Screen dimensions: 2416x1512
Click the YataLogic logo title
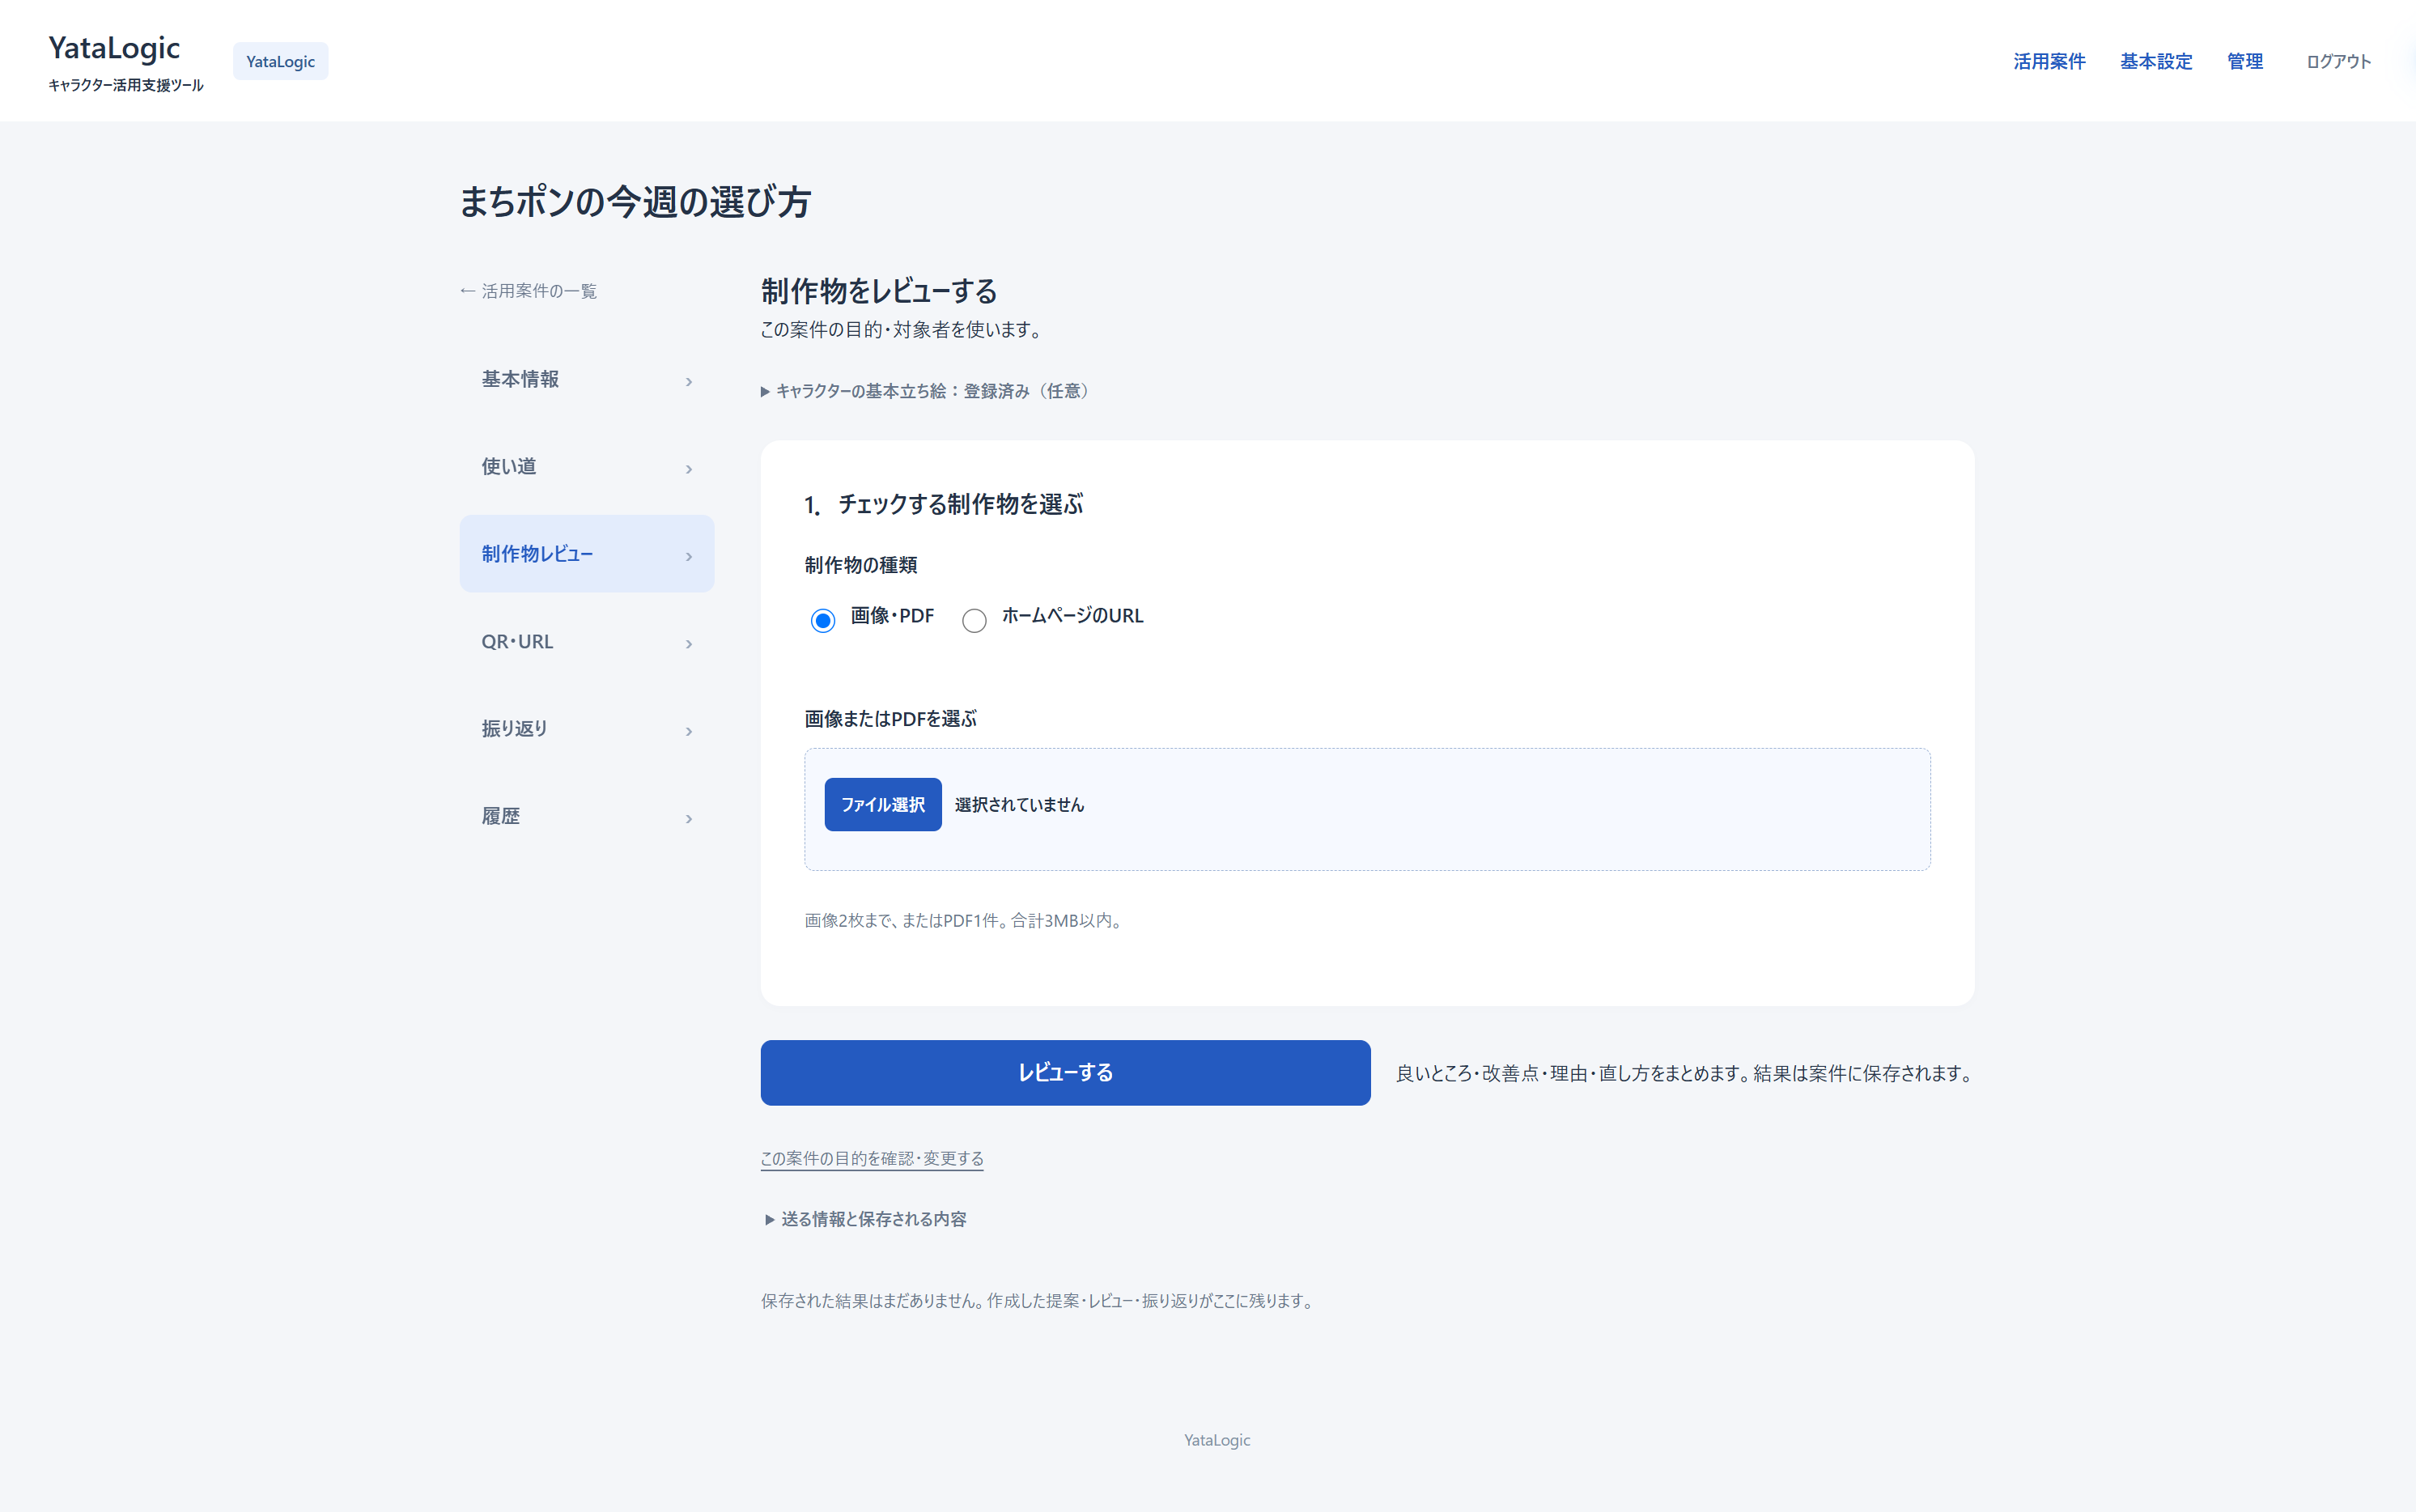click(114, 48)
